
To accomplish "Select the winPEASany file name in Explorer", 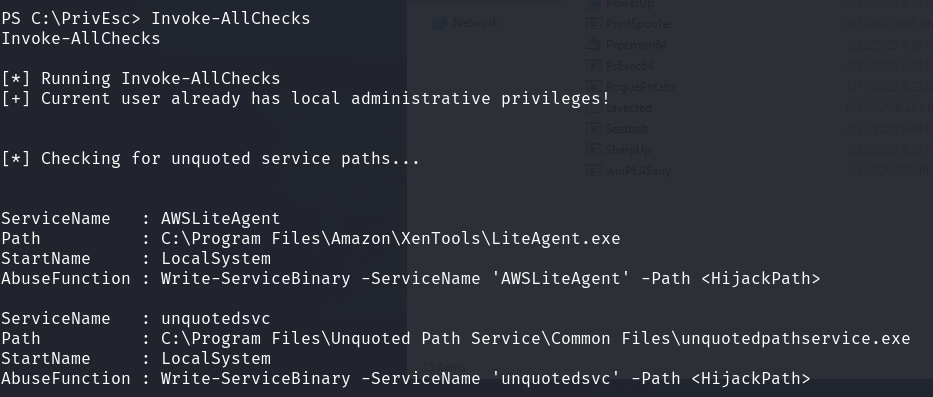I will pos(638,171).
